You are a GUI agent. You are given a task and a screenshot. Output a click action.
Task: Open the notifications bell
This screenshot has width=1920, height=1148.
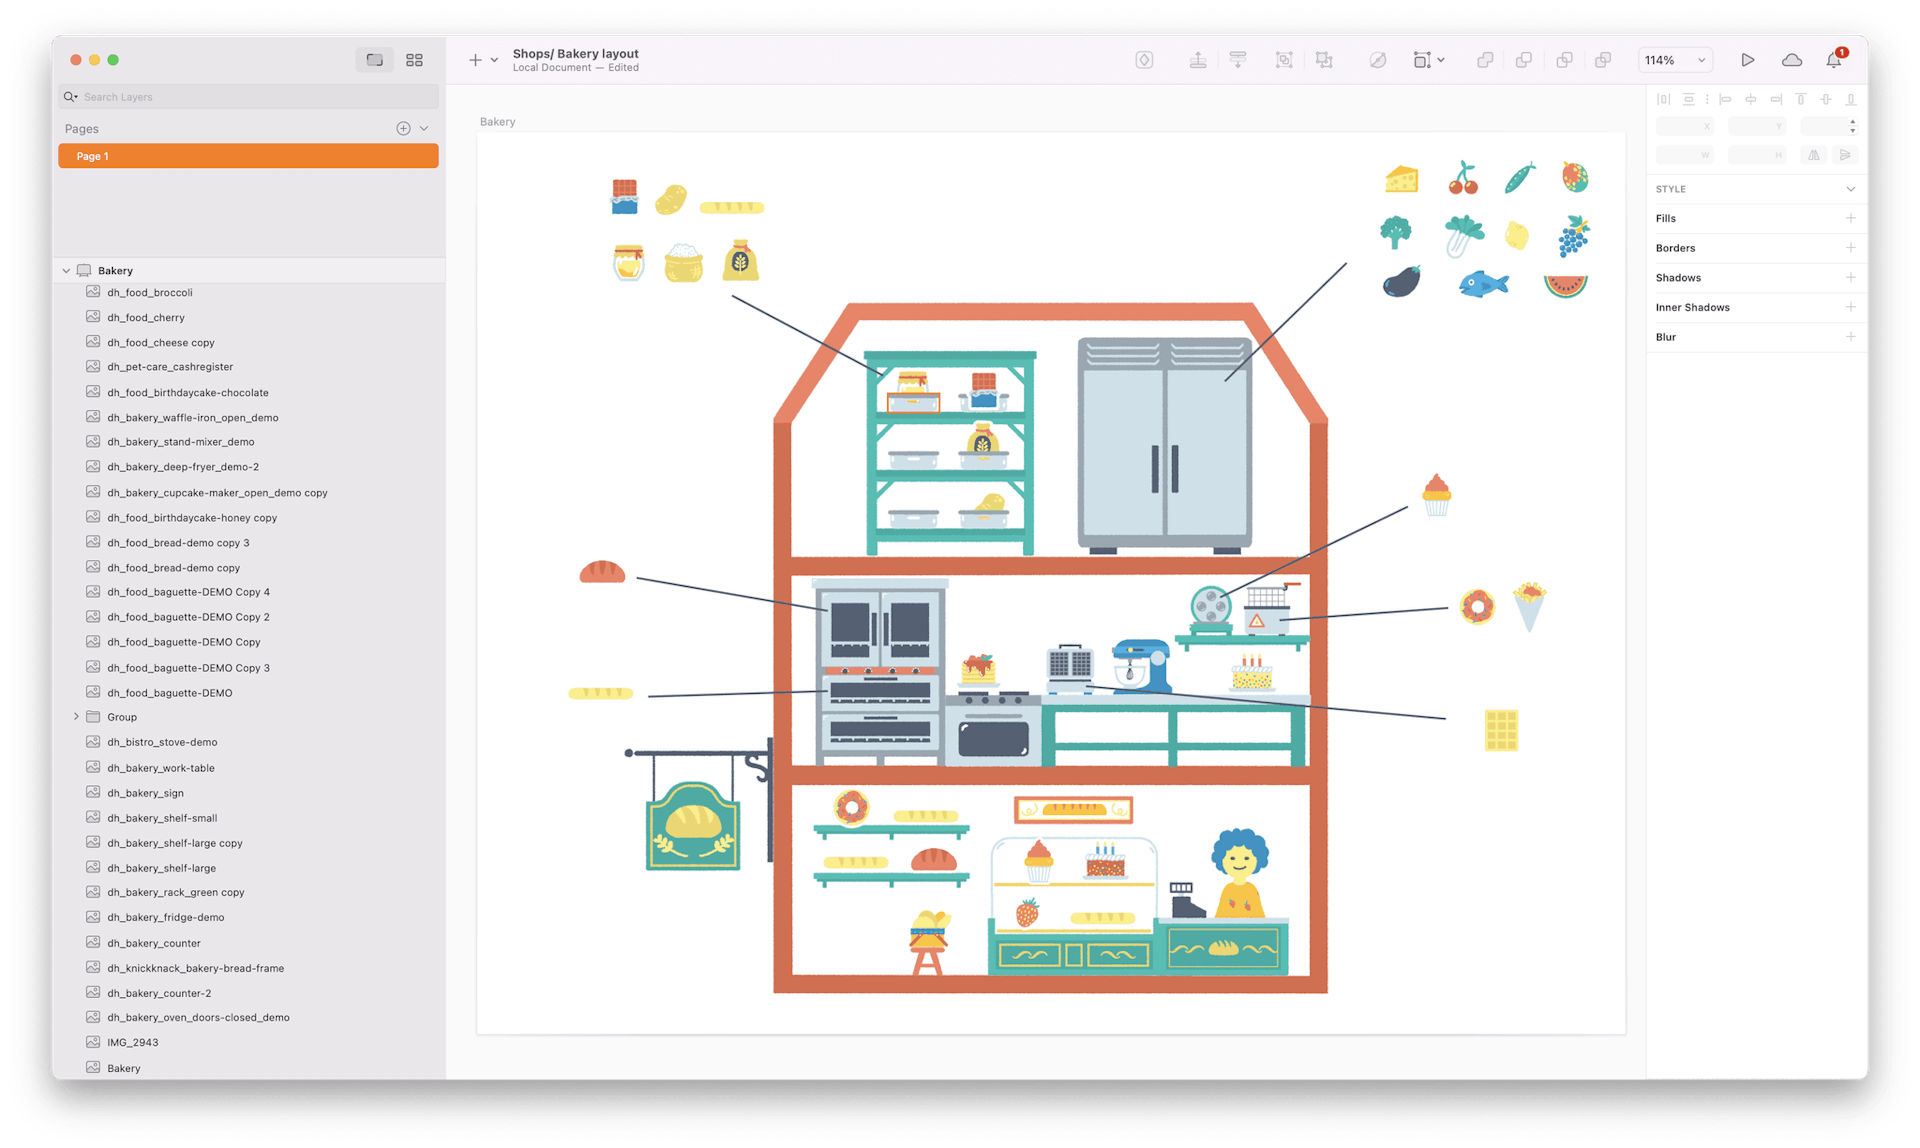pos(1835,60)
